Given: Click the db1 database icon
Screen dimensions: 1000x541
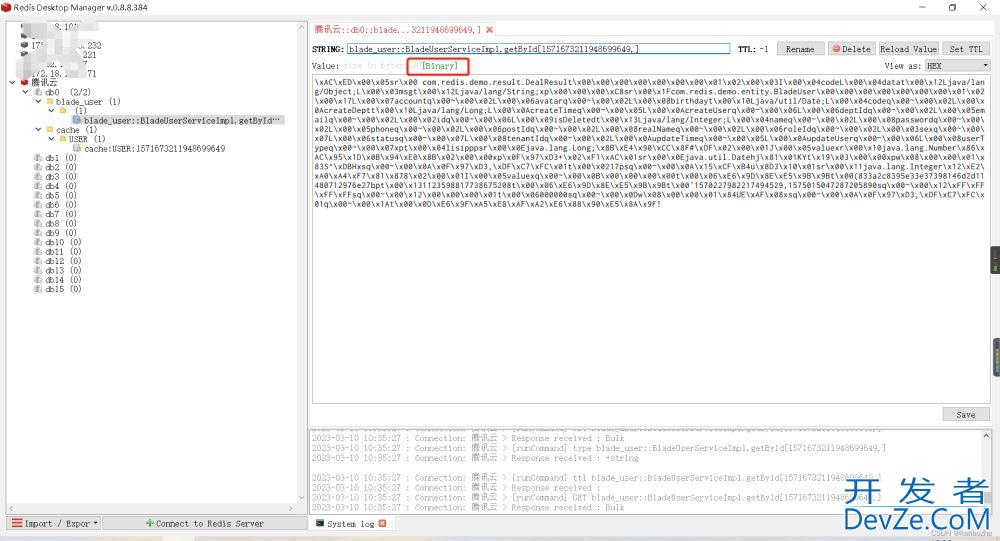Looking at the screenshot, I should click(38, 158).
